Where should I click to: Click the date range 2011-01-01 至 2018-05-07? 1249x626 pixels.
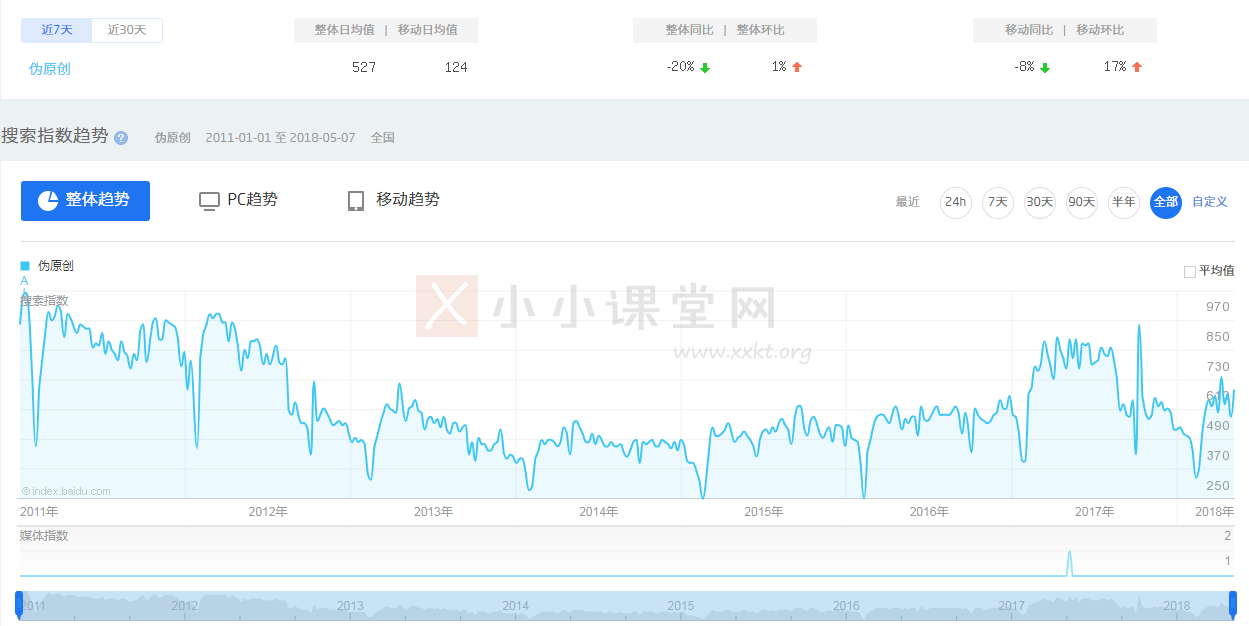click(280, 138)
